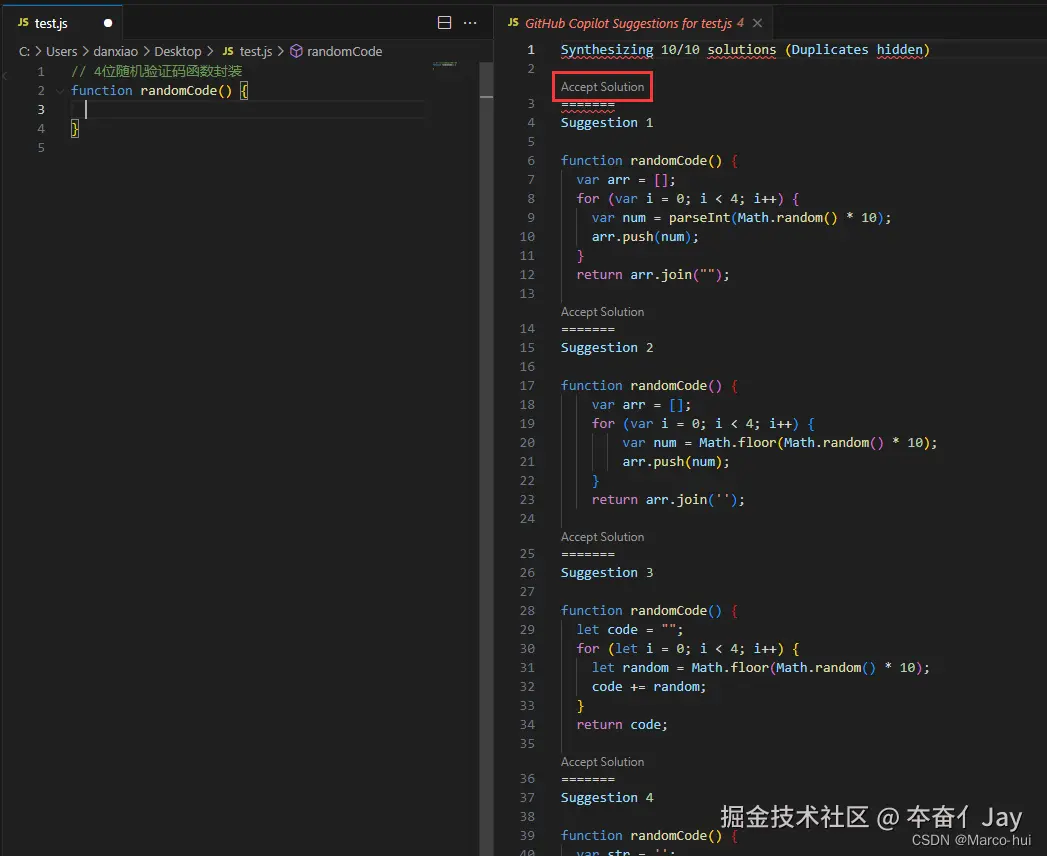Click the let code = "" line
The height and width of the screenshot is (856, 1047).
click(x=630, y=630)
